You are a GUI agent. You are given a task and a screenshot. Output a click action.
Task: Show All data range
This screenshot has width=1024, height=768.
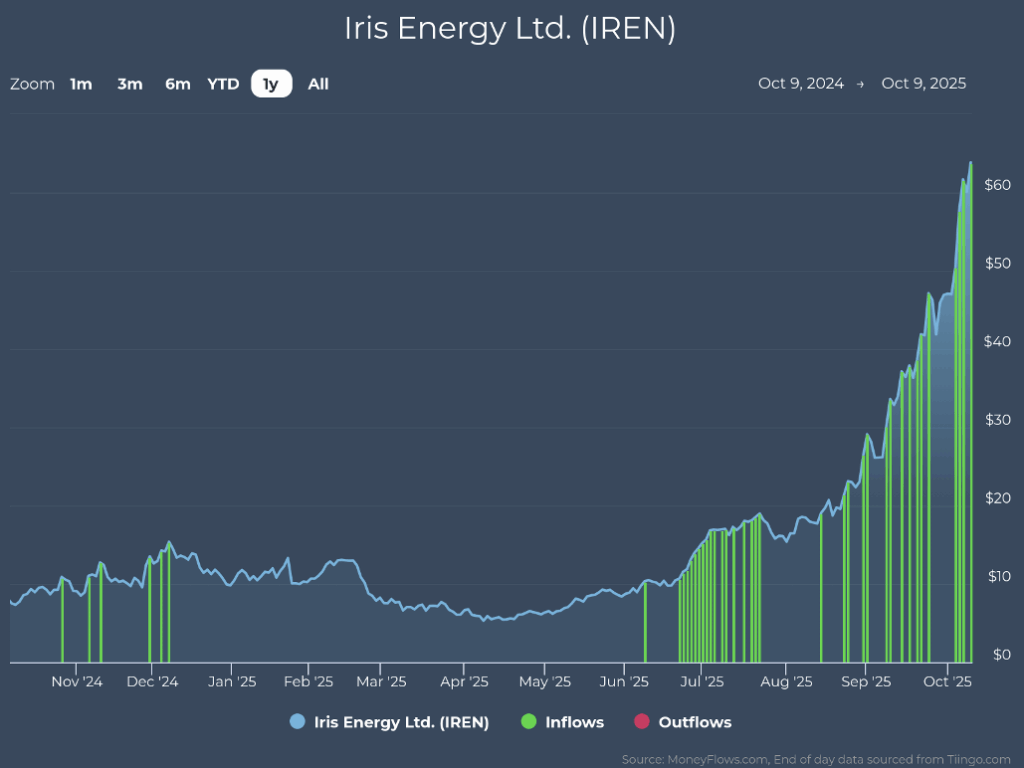[x=318, y=84]
